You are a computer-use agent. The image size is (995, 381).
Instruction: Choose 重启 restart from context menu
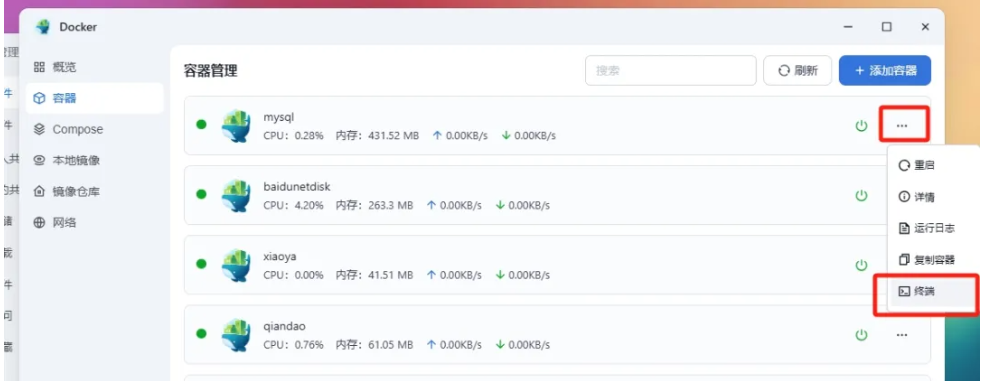[x=934, y=166]
